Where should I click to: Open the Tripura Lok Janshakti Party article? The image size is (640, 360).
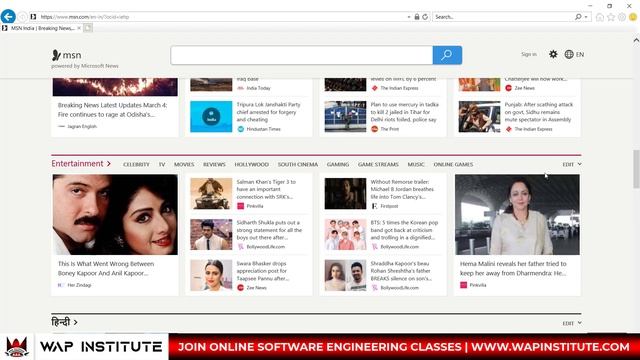268,112
